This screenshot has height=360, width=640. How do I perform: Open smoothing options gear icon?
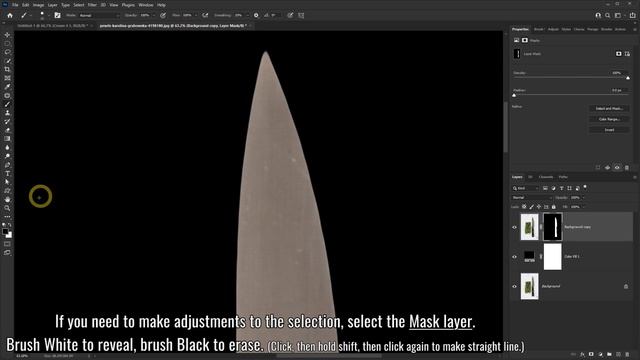256,16
